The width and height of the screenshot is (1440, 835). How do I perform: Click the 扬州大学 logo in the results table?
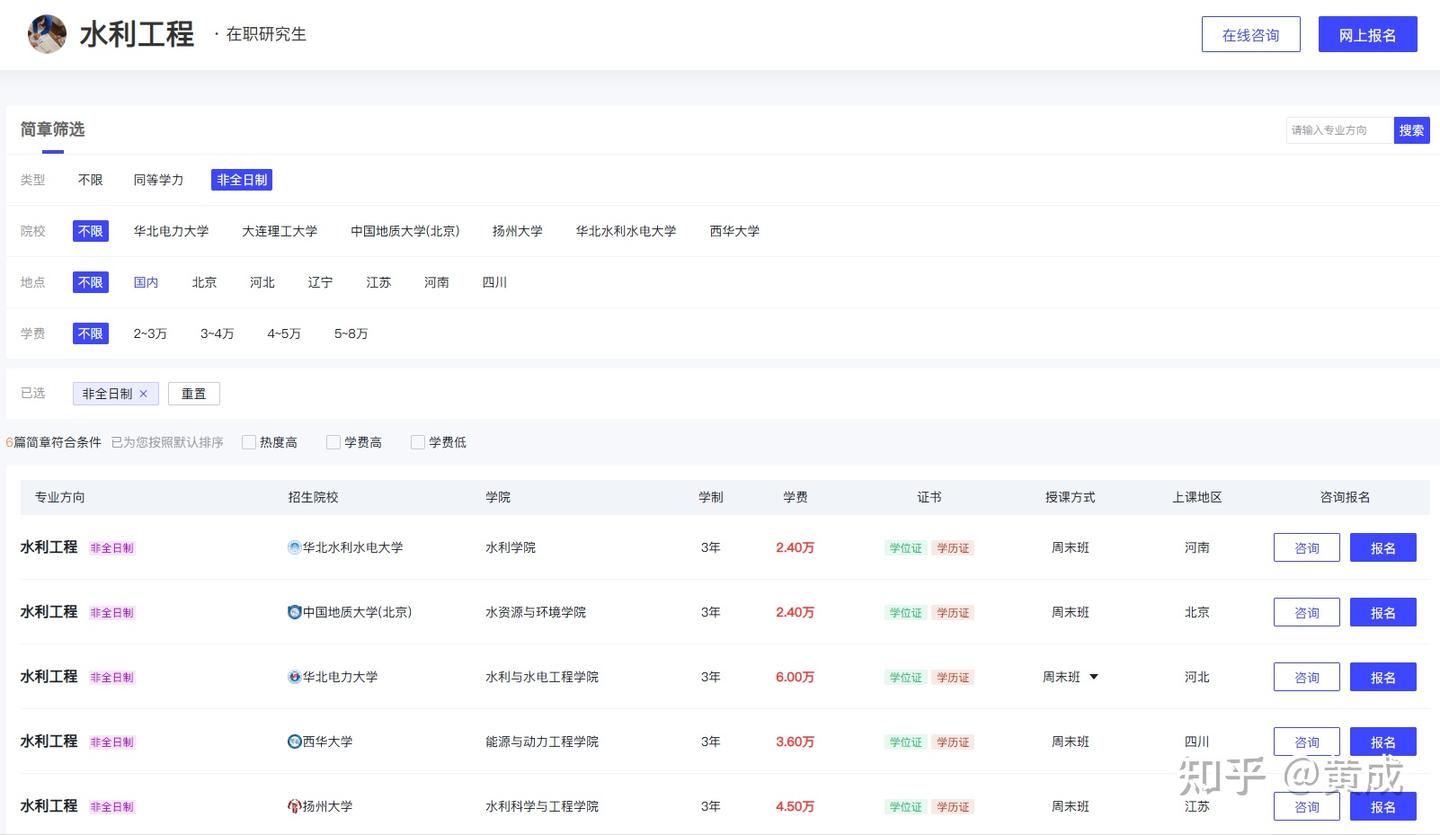(294, 806)
